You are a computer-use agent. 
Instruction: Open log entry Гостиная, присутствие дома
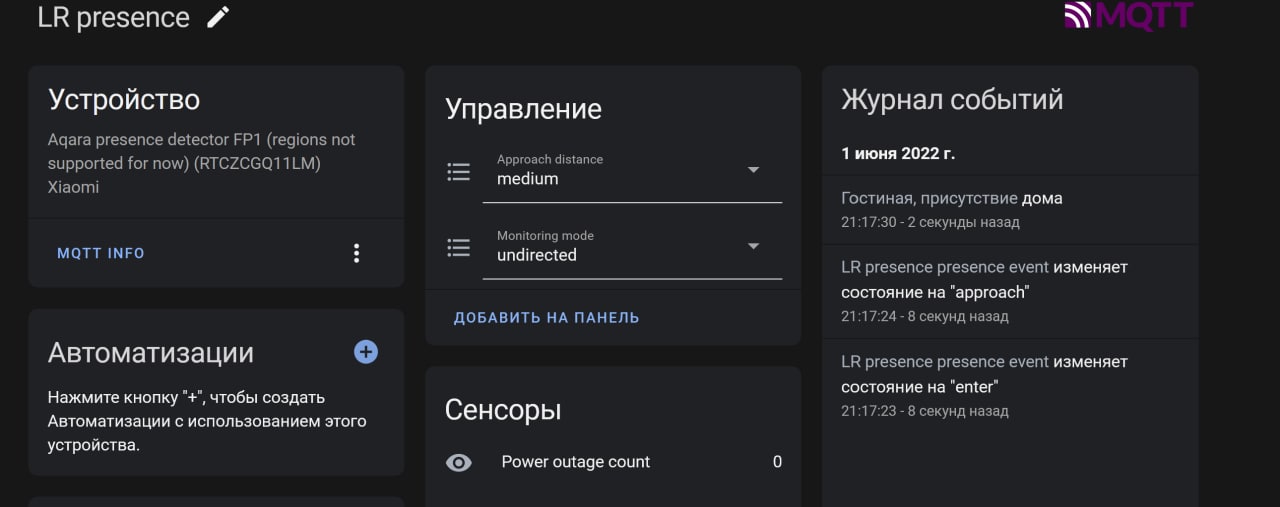(x=1010, y=210)
